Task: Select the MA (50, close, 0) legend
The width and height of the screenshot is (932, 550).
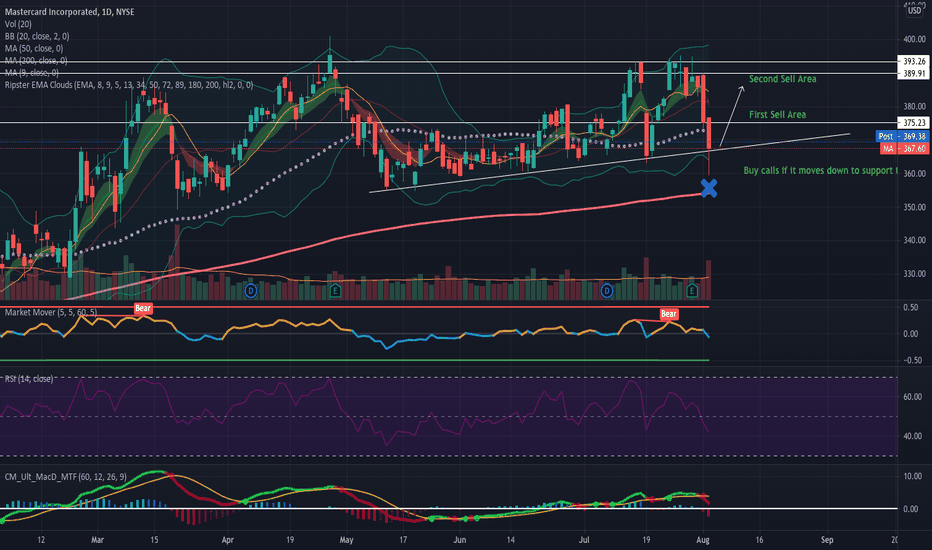Action: pos(34,49)
